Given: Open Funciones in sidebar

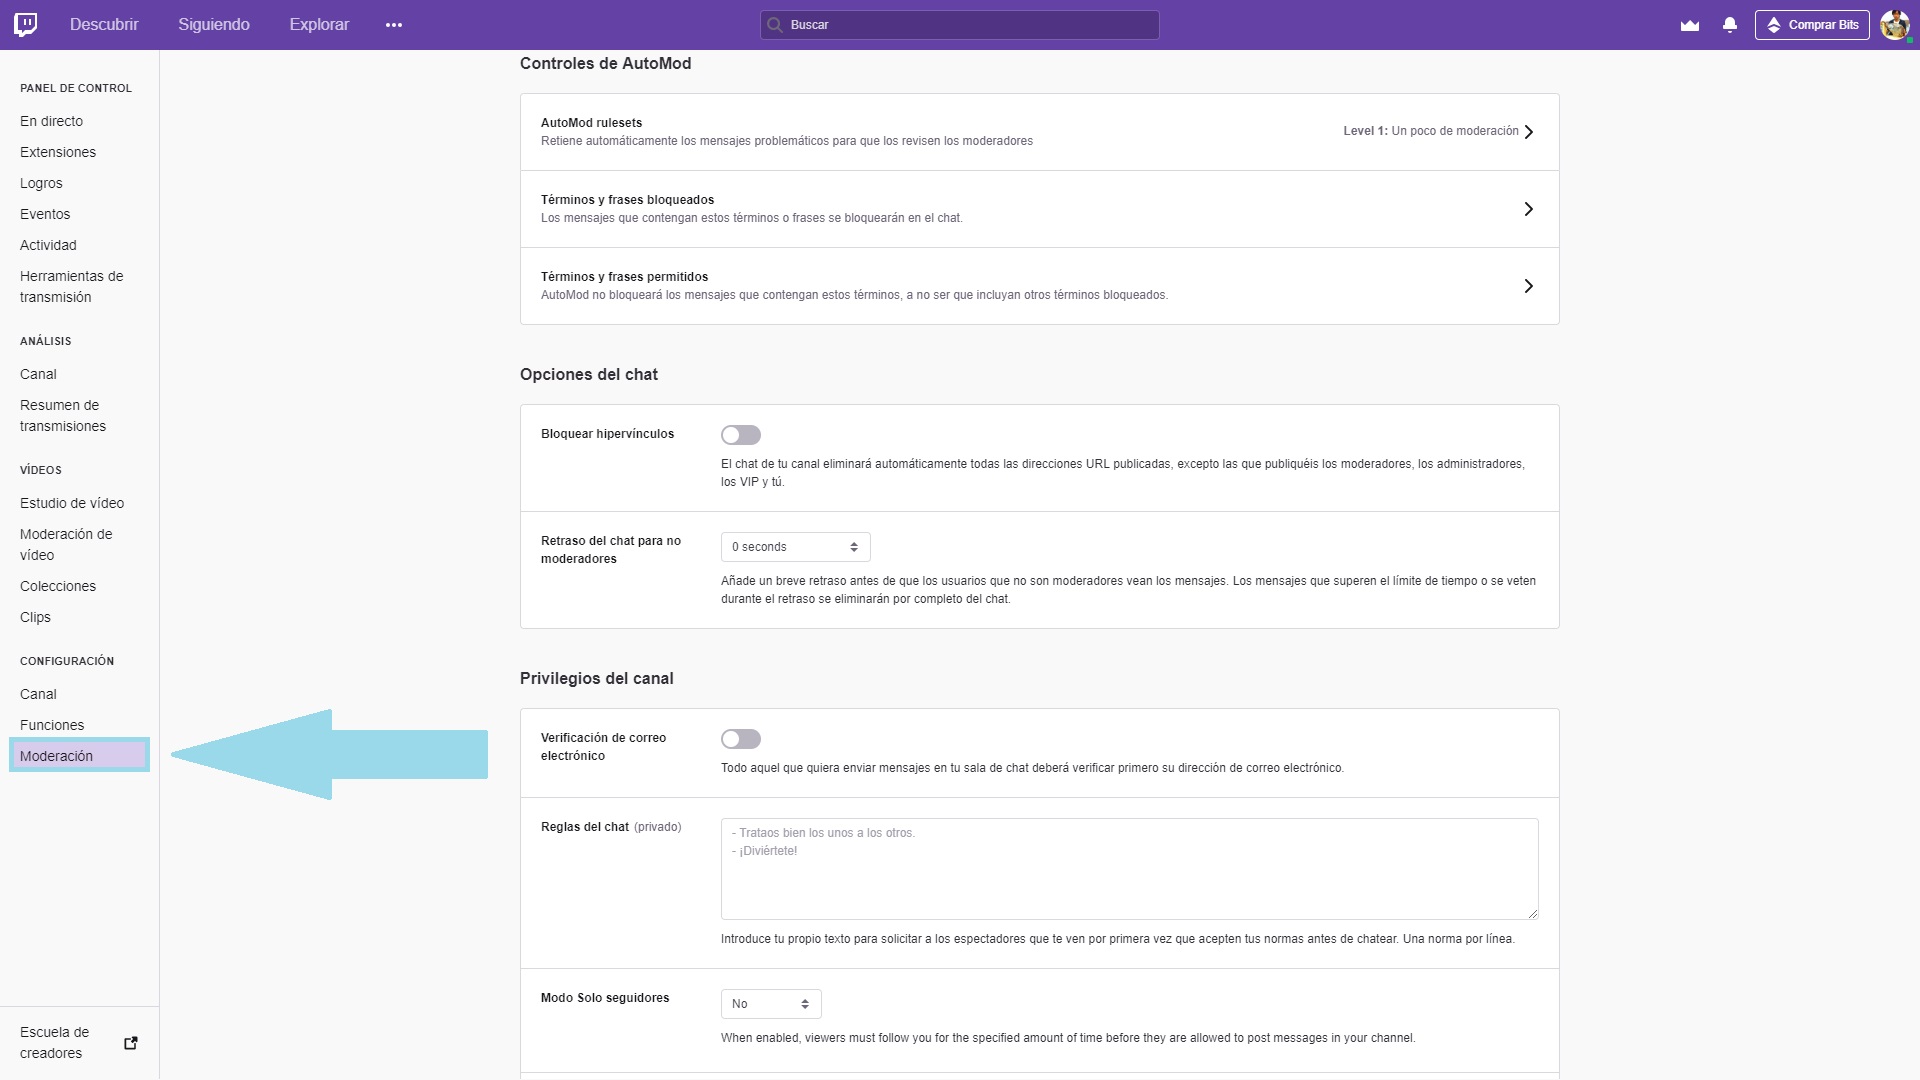Looking at the screenshot, I should pos(52,725).
